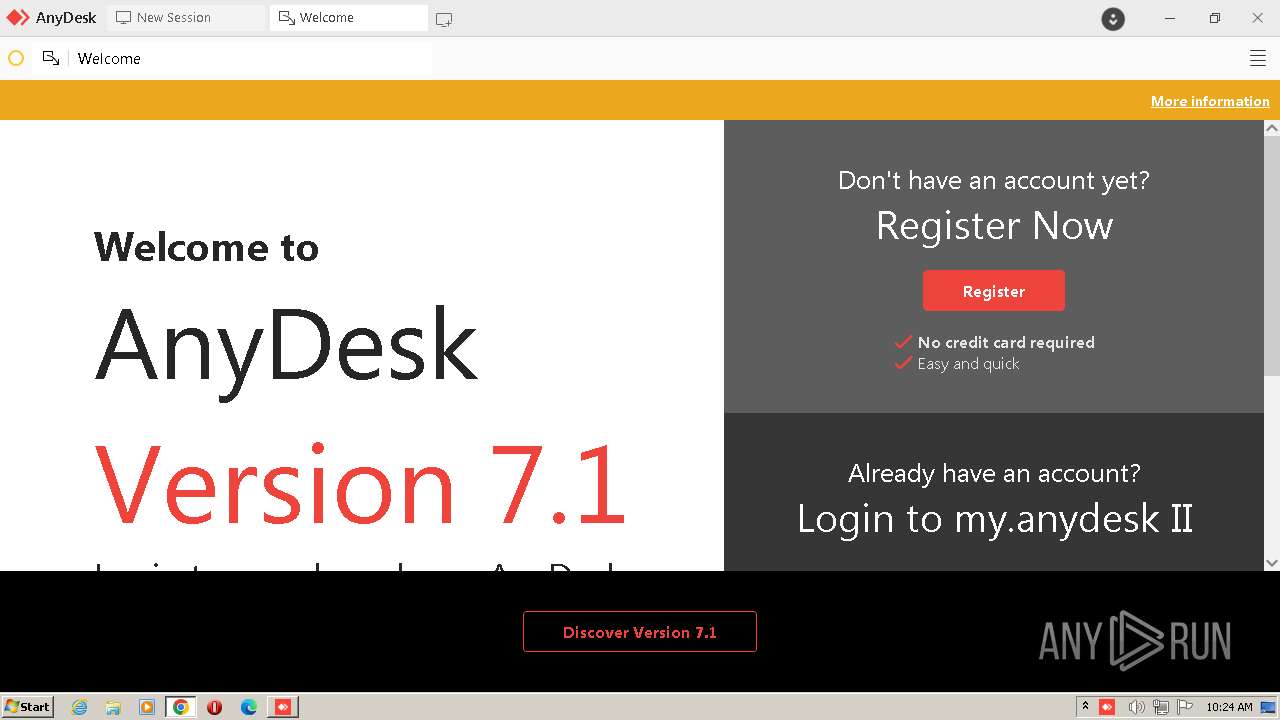Image resolution: width=1280 pixels, height=720 pixels.
Task: Click the Register Now heading
Action: (x=994, y=225)
